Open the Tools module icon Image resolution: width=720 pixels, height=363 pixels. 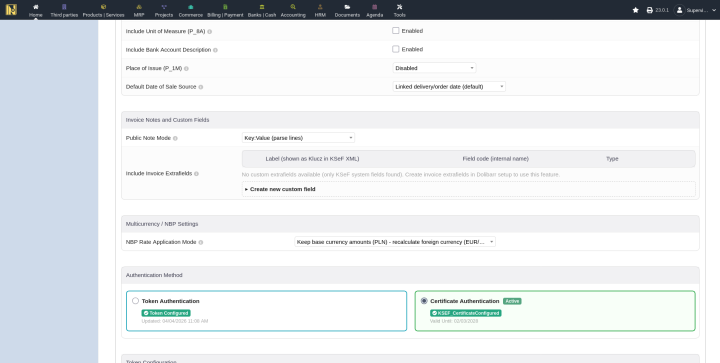coord(399,7)
